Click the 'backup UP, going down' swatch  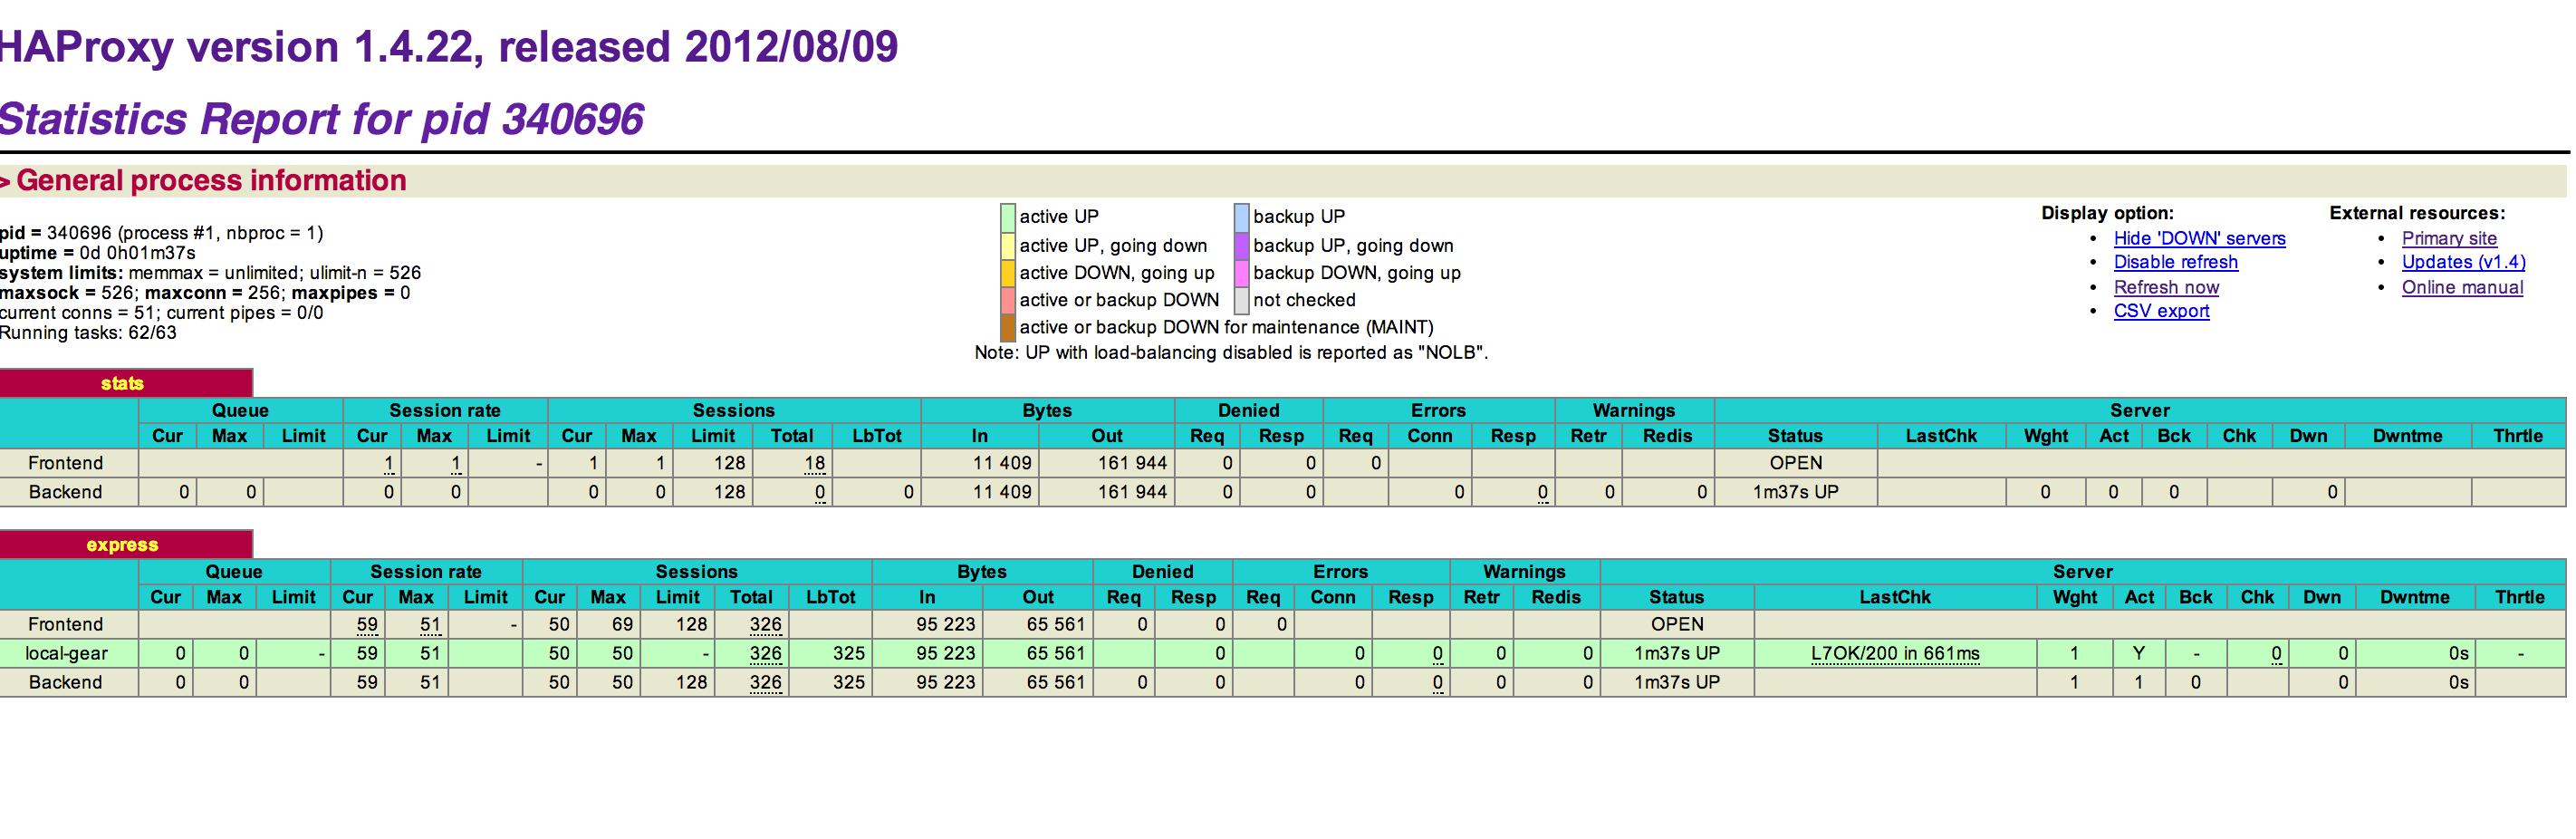tap(1242, 245)
